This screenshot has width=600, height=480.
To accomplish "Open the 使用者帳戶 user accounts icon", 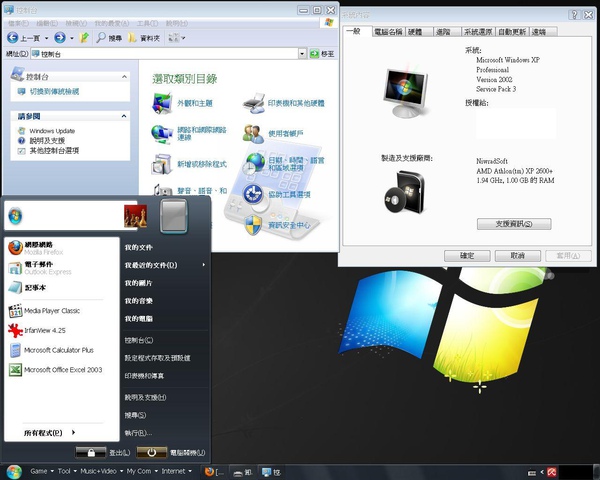I will coord(253,134).
